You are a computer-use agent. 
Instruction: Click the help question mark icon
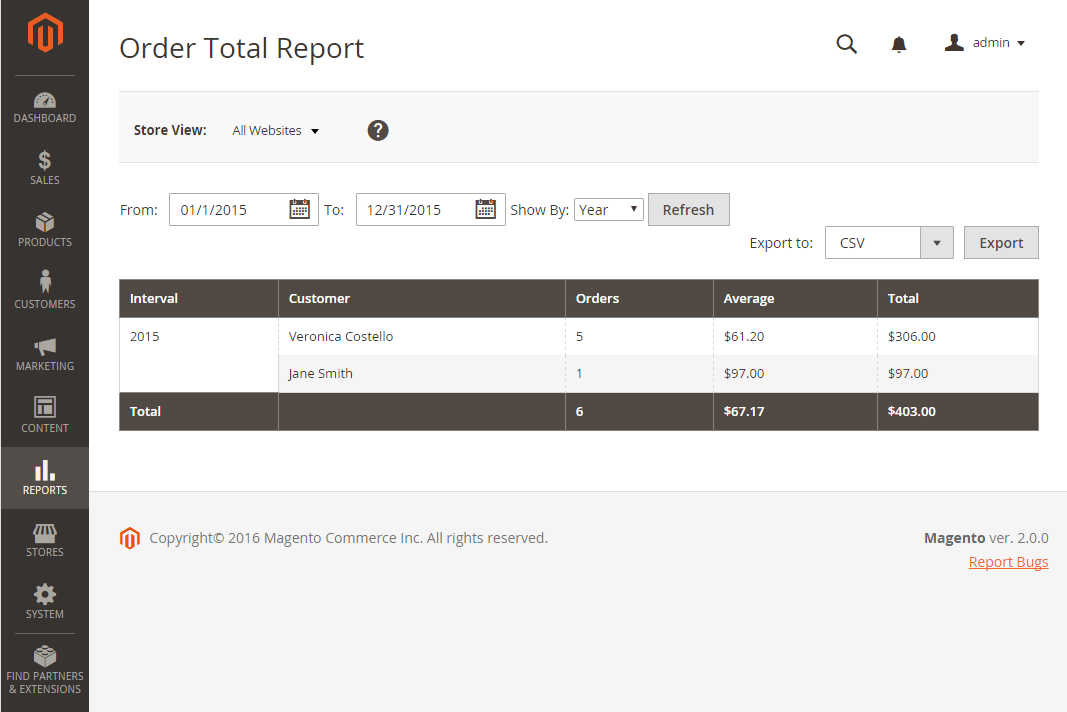(x=378, y=130)
